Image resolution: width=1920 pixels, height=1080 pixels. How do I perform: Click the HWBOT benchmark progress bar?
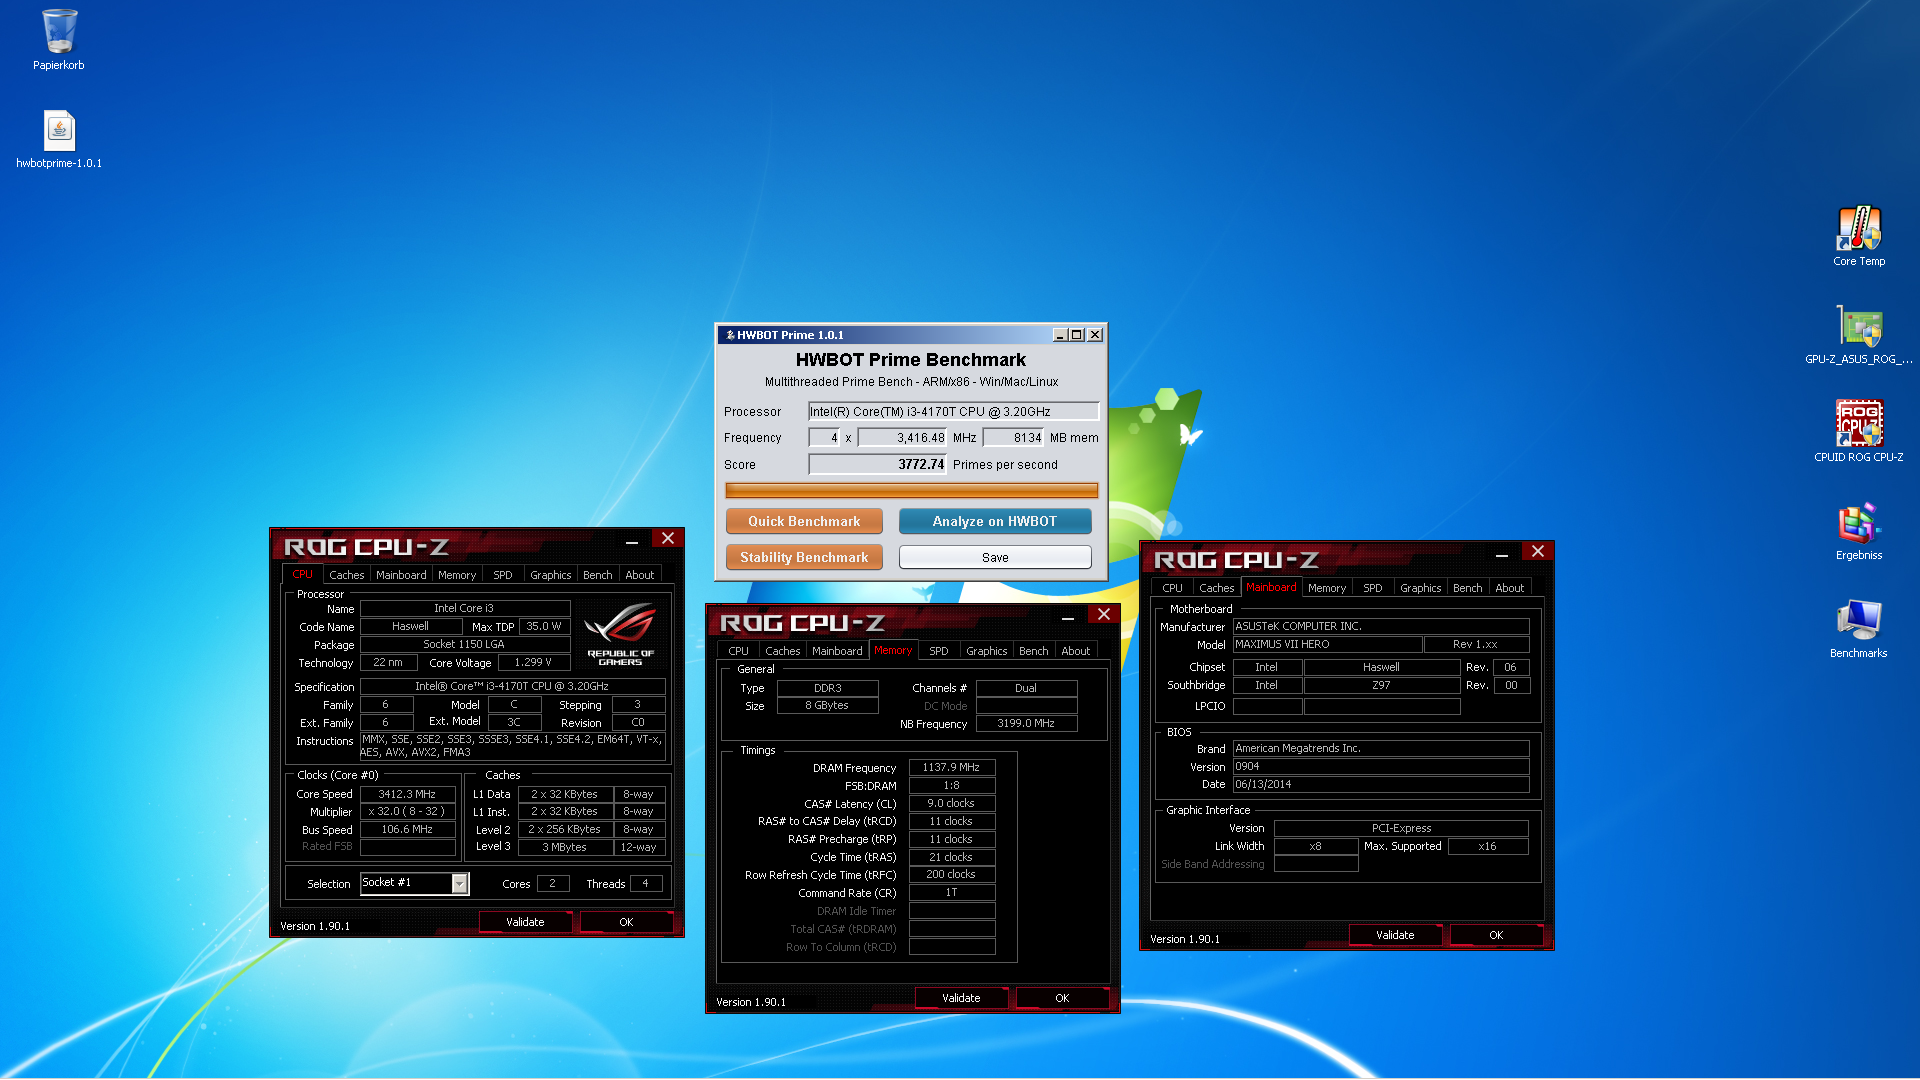pos(911,490)
